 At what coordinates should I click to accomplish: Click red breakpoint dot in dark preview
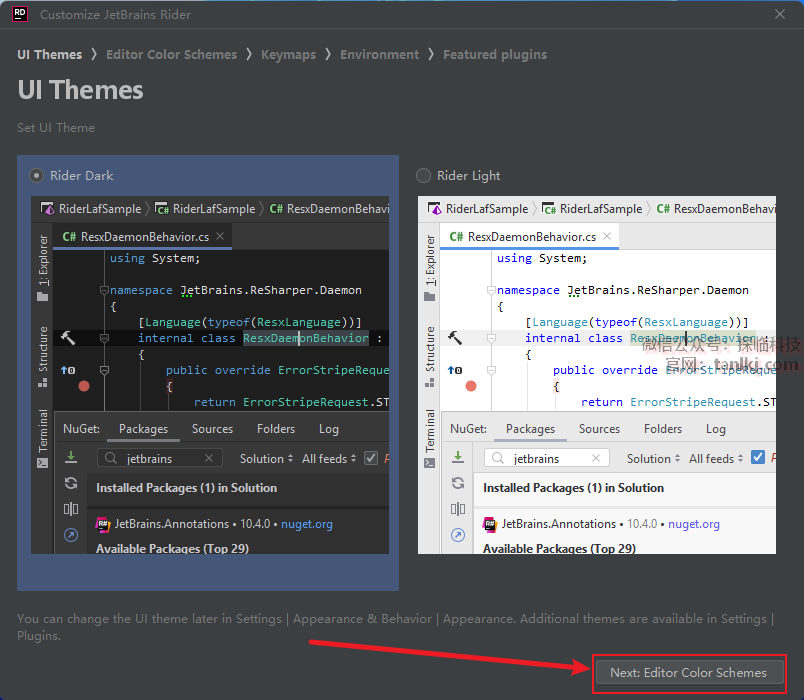tap(84, 385)
